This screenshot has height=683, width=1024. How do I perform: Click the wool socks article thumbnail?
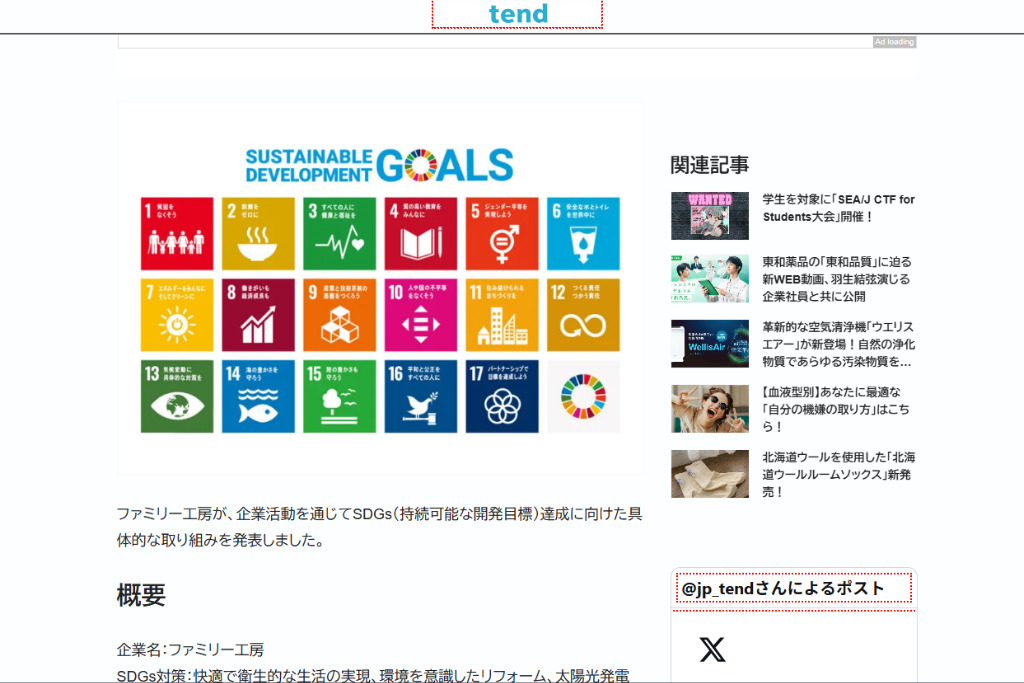coord(710,474)
